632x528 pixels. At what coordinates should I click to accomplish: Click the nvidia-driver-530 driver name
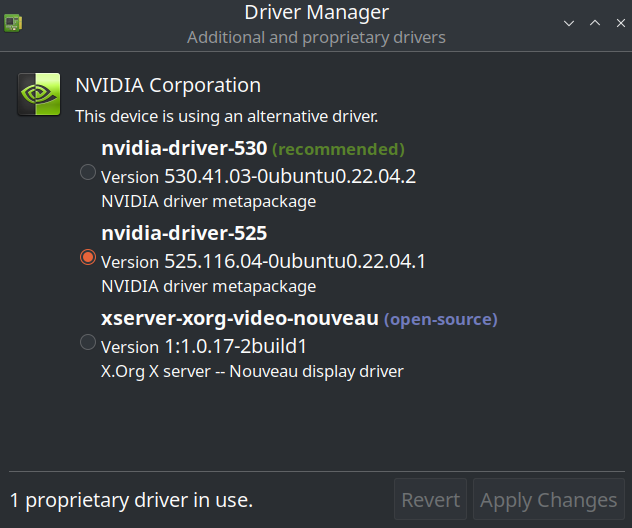[184, 148]
